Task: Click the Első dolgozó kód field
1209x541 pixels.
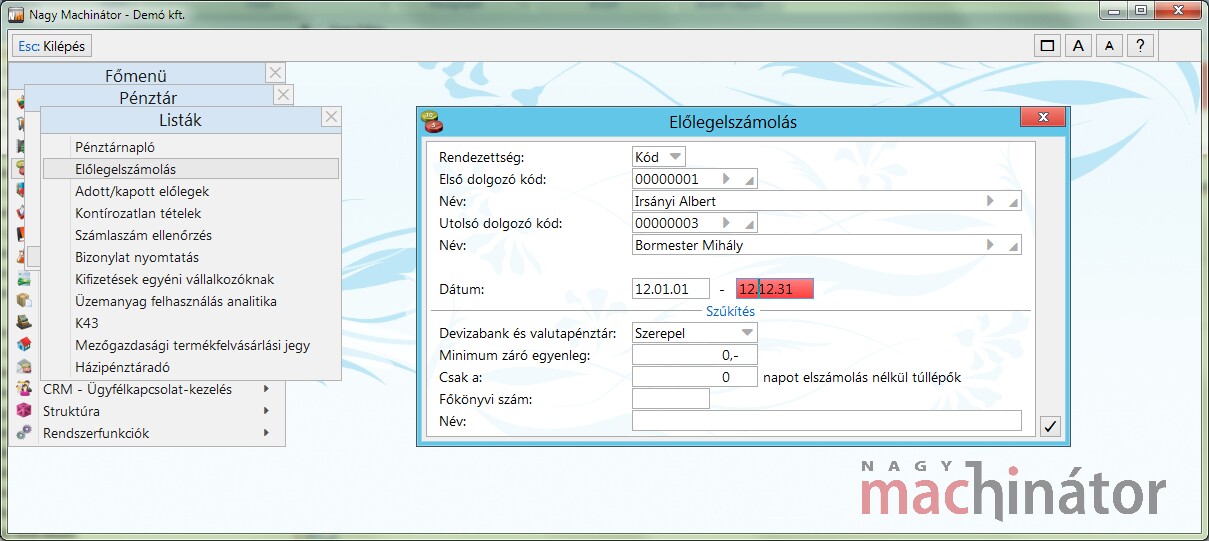Action: (x=695, y=179)
